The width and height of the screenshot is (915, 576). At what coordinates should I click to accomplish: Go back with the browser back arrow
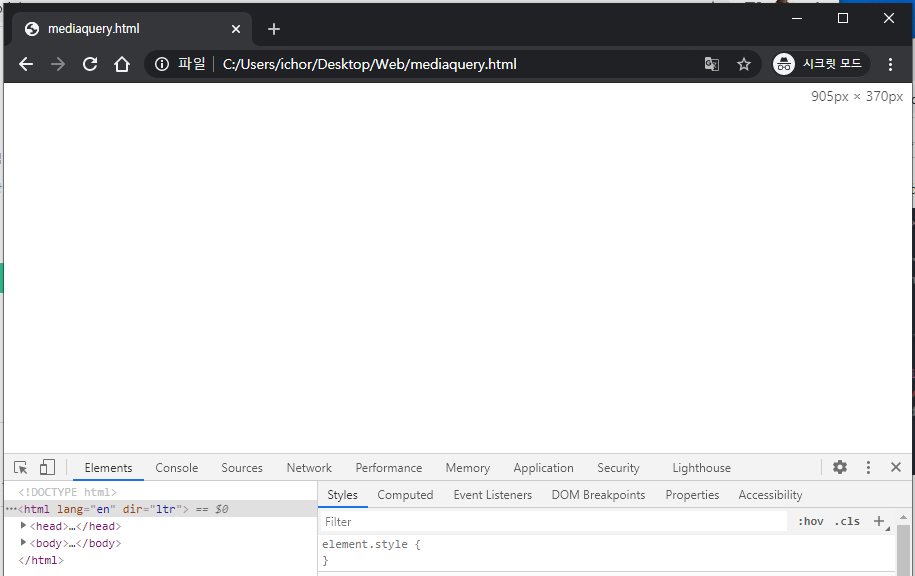point(26,64)
